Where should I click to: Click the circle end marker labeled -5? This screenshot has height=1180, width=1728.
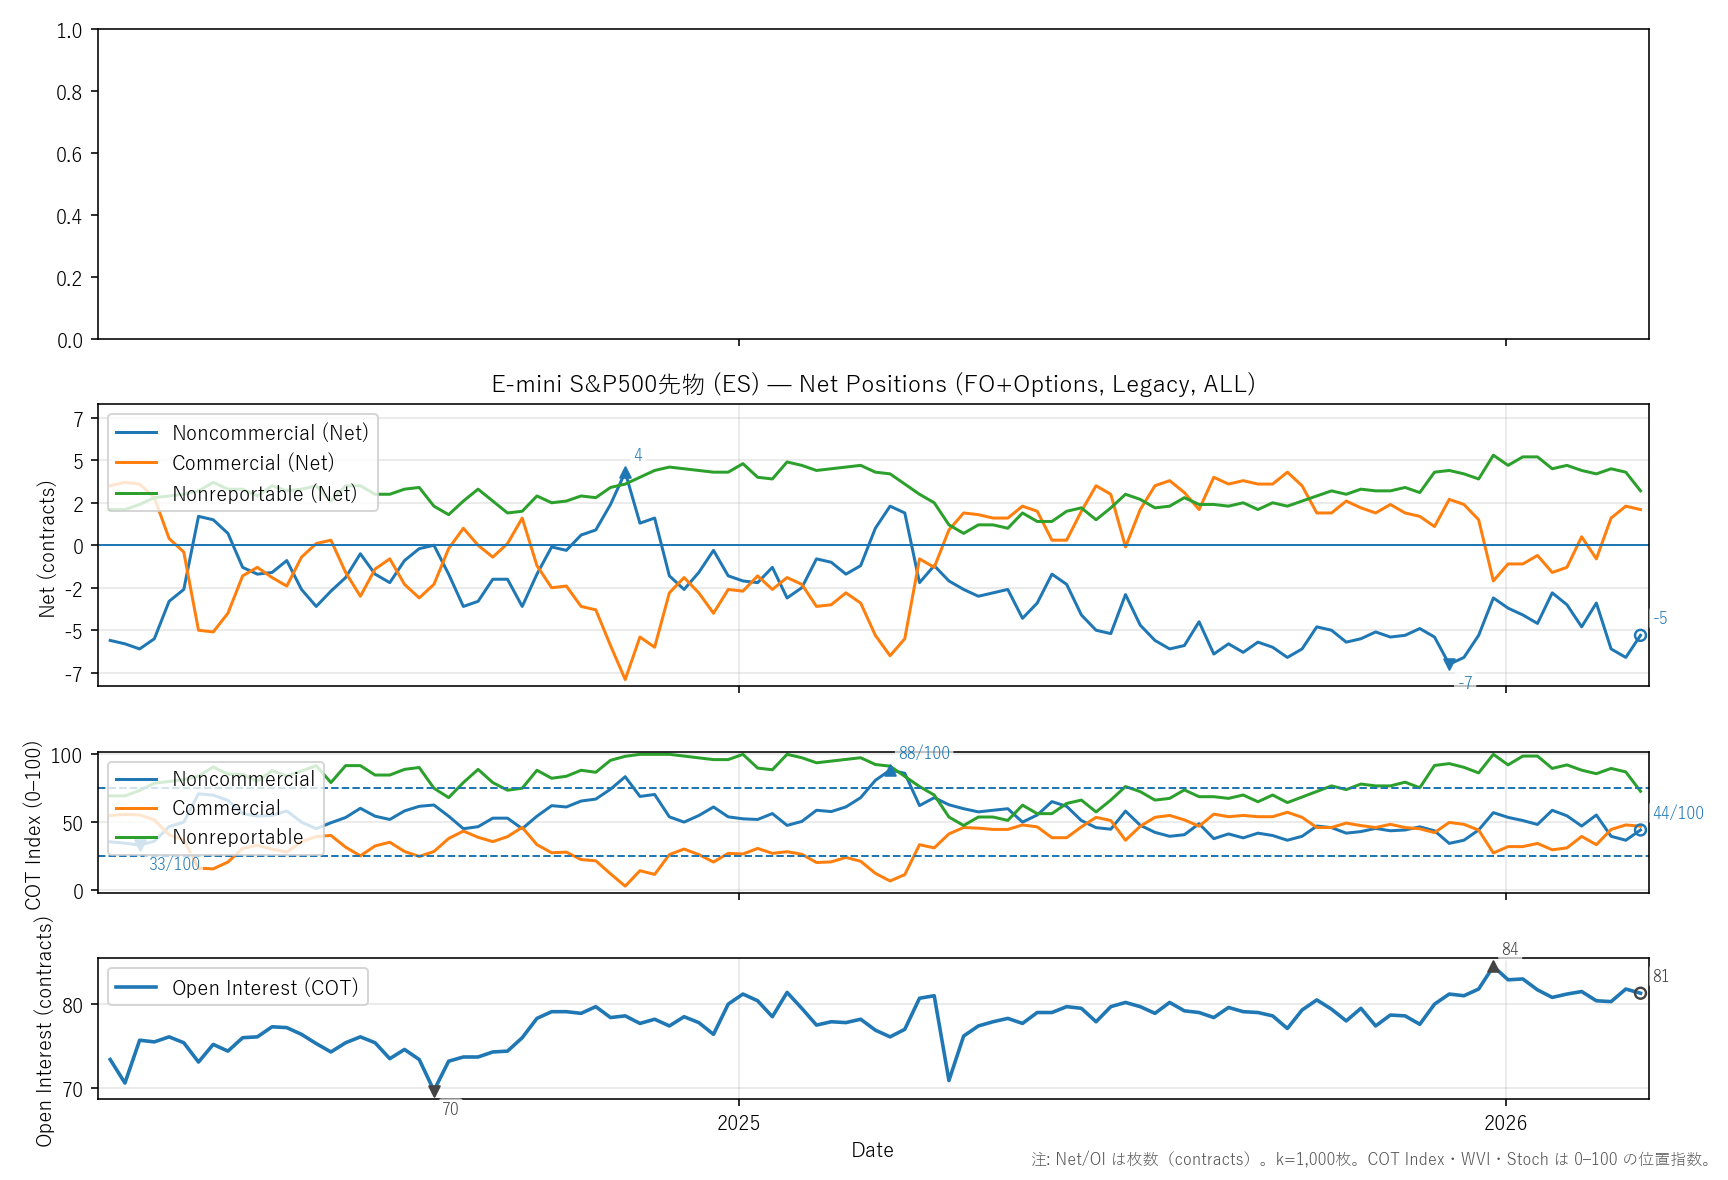coord(1640,635)
